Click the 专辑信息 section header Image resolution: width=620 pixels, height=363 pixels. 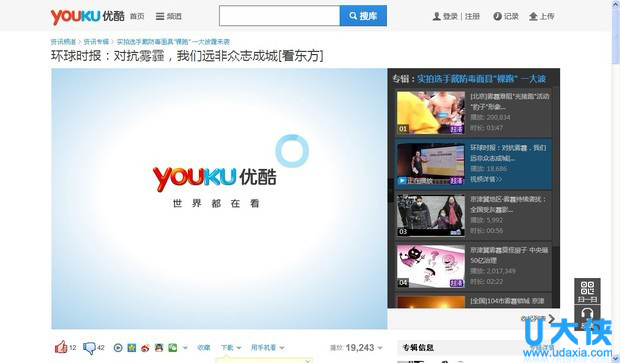coord(418,348)
